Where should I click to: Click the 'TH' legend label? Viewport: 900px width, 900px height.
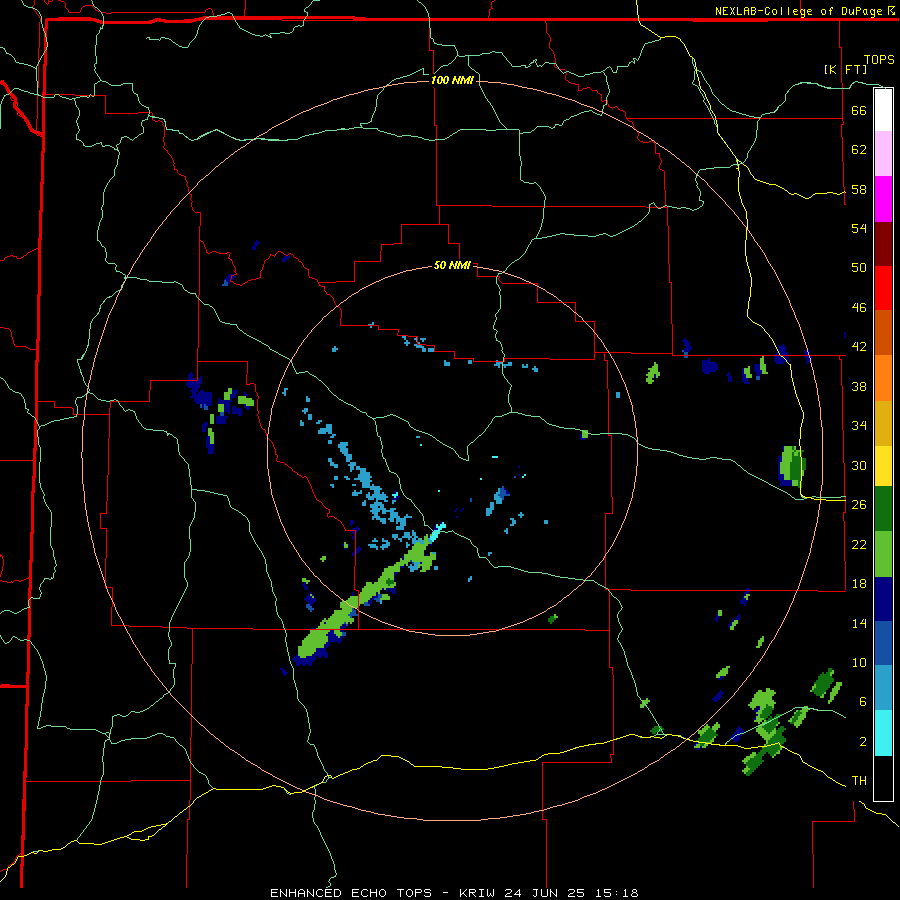click(859, 781)
